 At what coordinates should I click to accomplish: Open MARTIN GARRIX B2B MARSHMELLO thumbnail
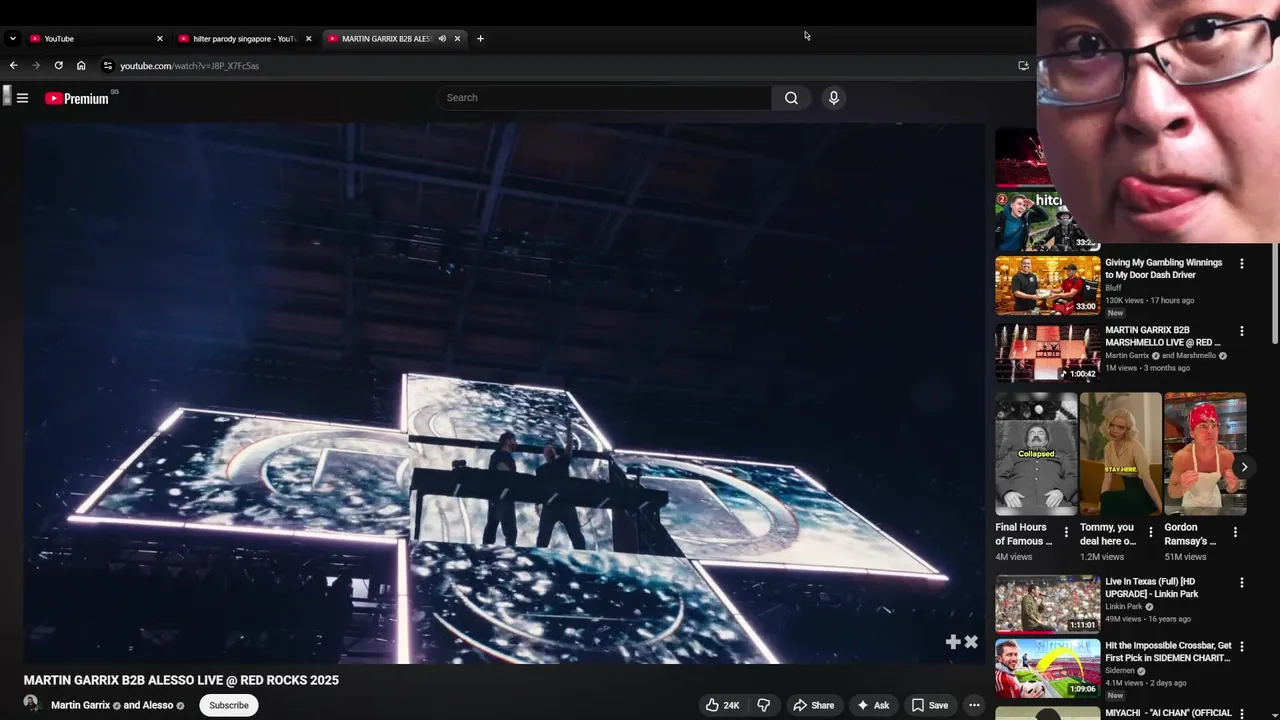[x=1047, y=352]
